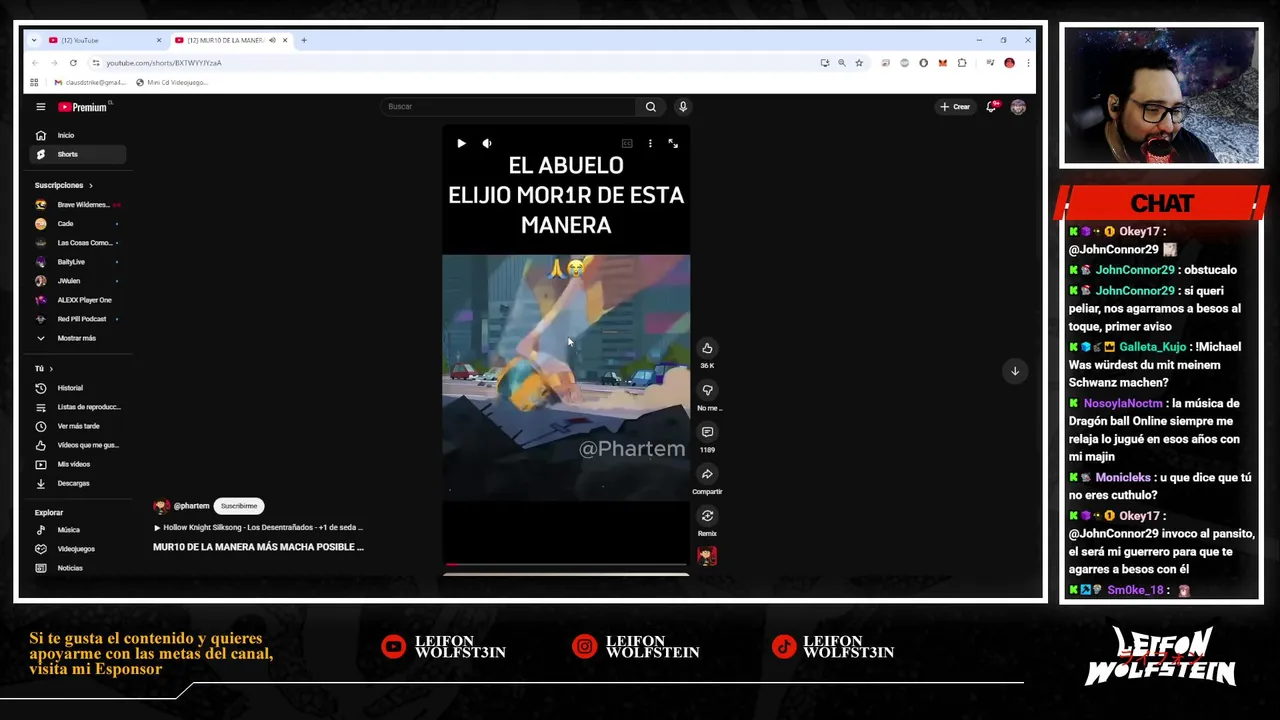Screen dimensions: 1280x720
Task: Open the Gmail clausdstrike bookmark
Action: (90, 83)
